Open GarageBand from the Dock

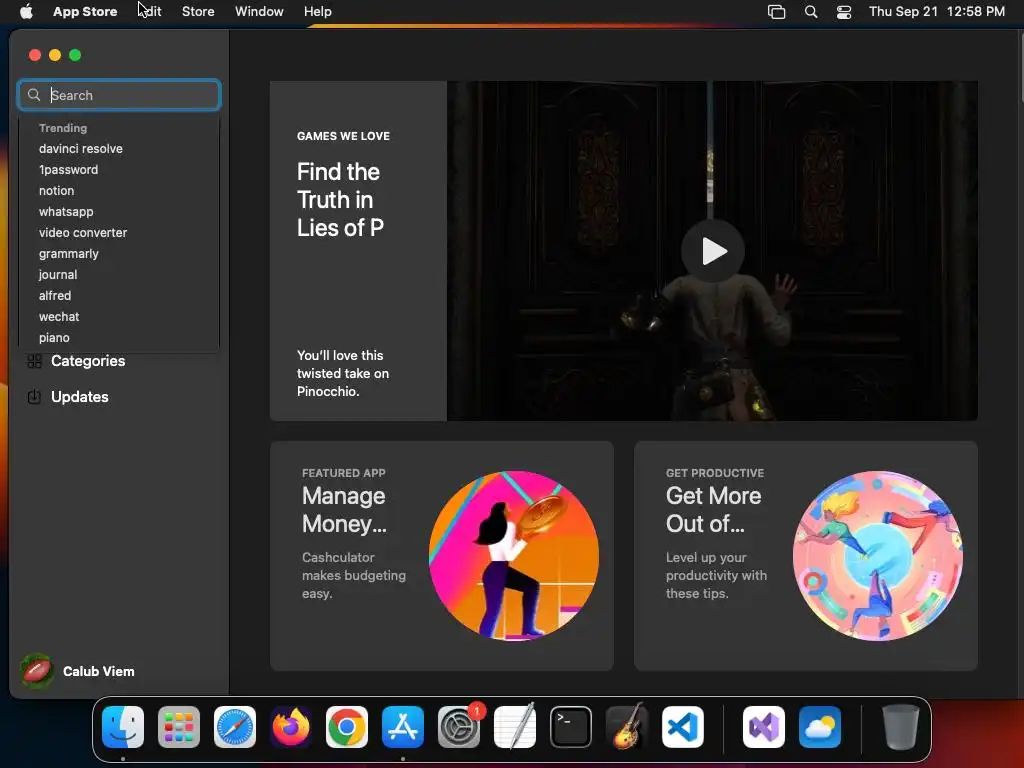[627, 727]
